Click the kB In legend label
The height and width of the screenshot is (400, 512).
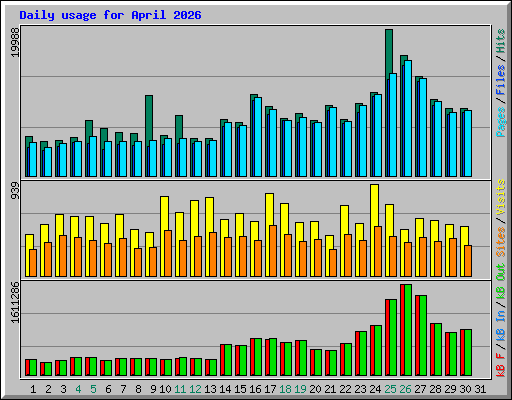tap(500, 325)
